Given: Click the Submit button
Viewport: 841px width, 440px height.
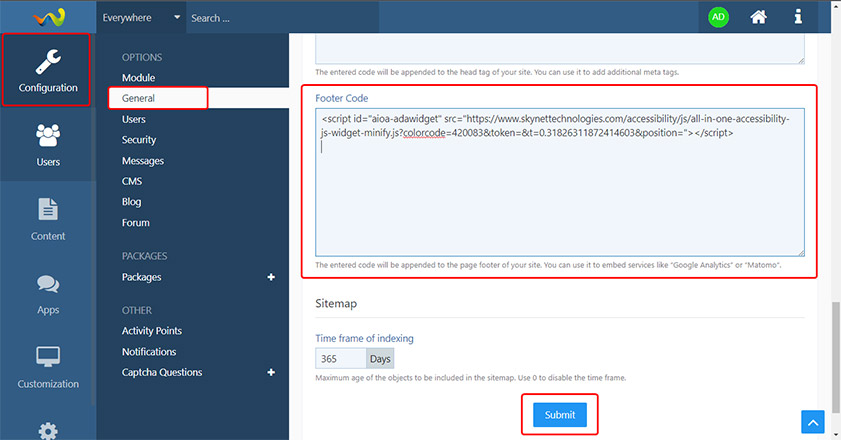Looking at the screenshot, I should coord(559,415).
